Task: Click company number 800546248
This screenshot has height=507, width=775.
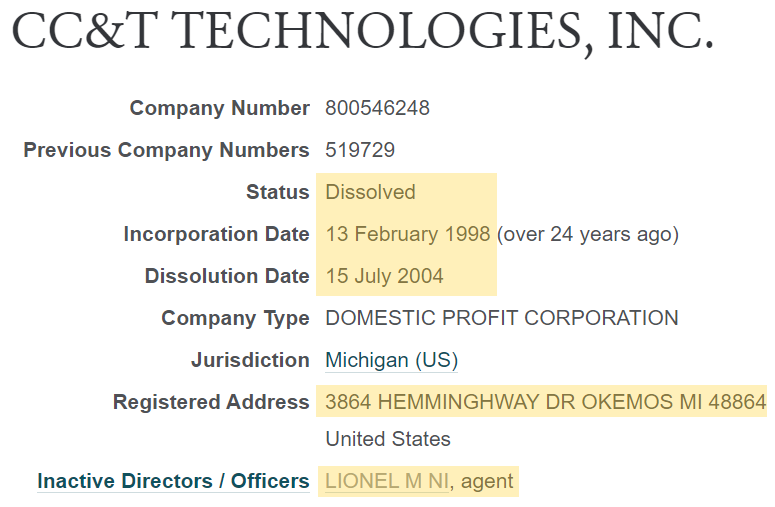Action: [x=377, y=108]
